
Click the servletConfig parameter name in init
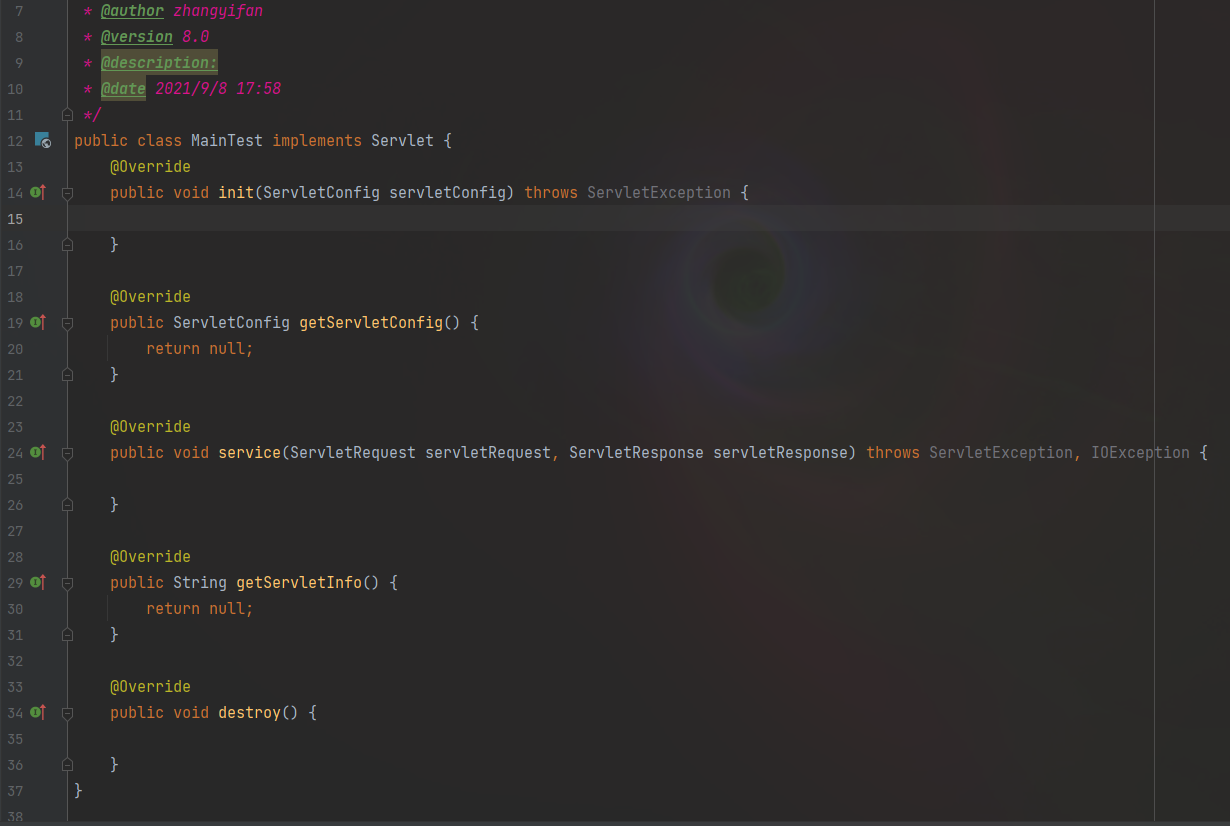(x=448, y=192)
